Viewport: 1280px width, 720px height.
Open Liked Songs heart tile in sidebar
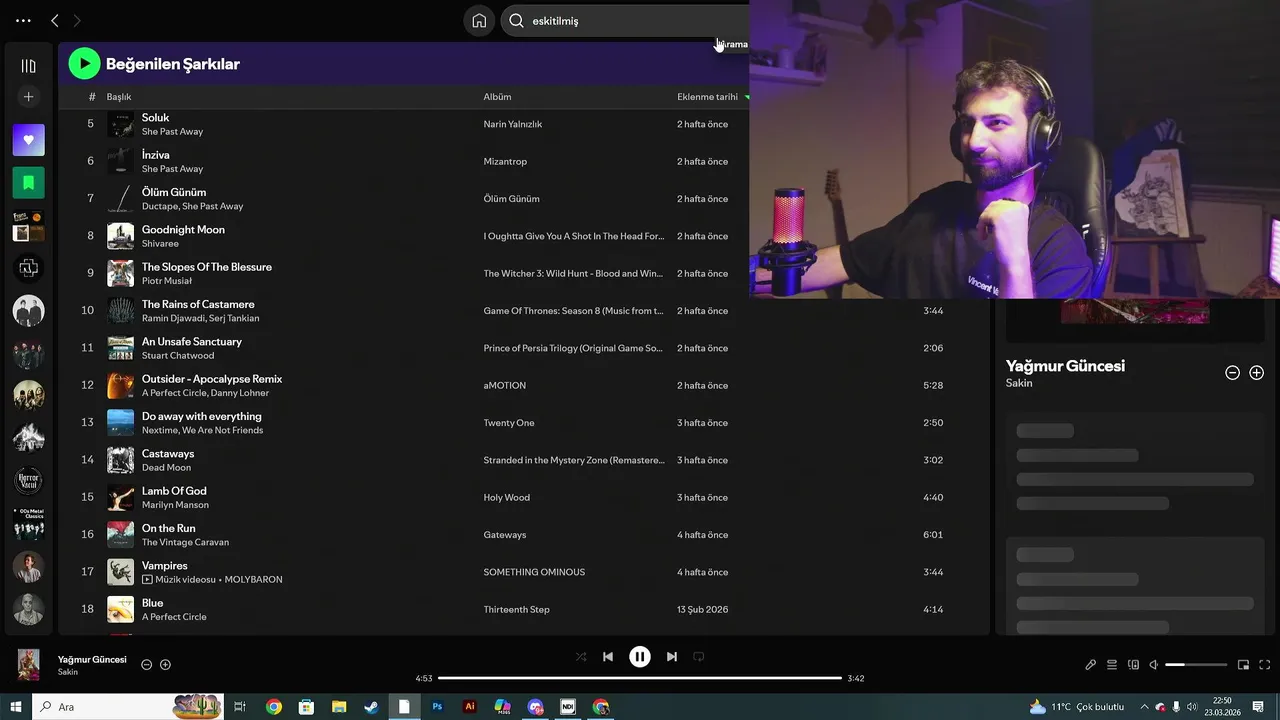click(x=28, y=140)
